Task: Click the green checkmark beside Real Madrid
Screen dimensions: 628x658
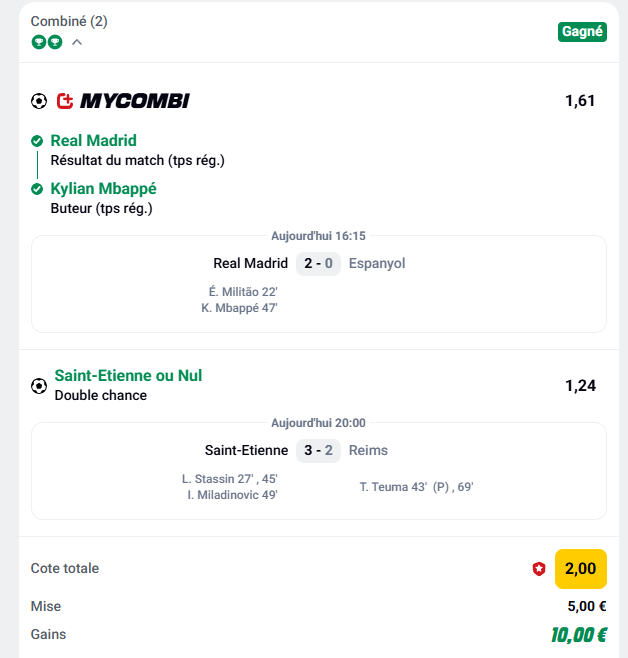Action: [37, 141]
